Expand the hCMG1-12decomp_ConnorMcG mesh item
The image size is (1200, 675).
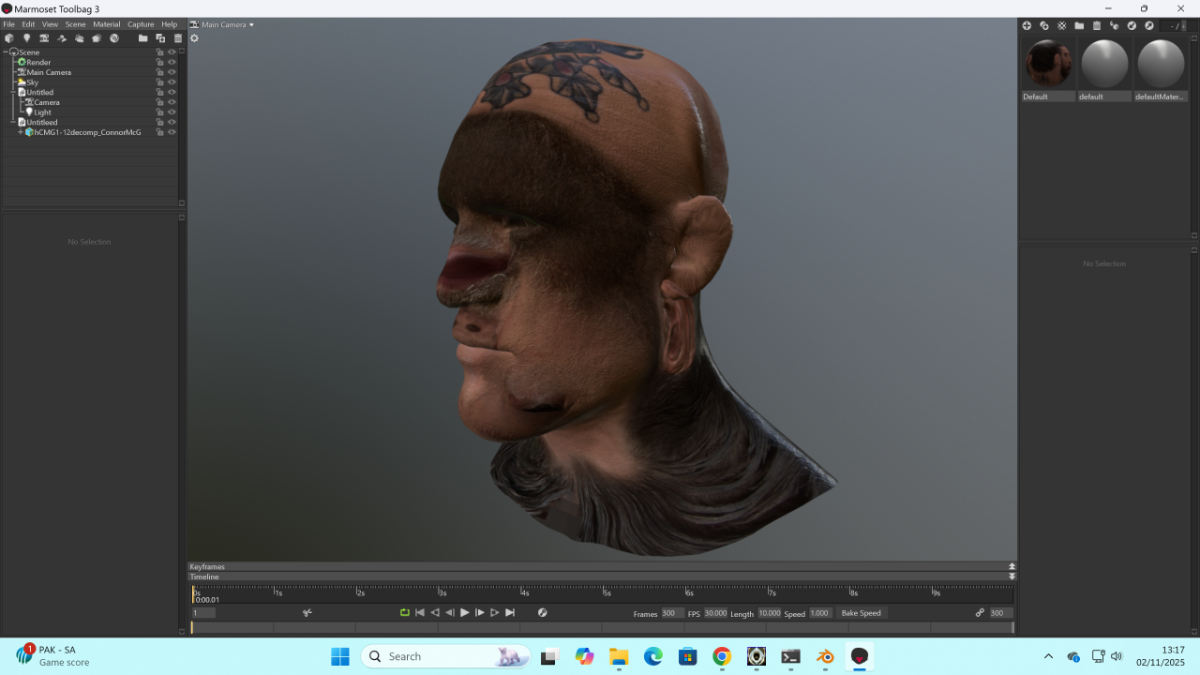point(20,132)
